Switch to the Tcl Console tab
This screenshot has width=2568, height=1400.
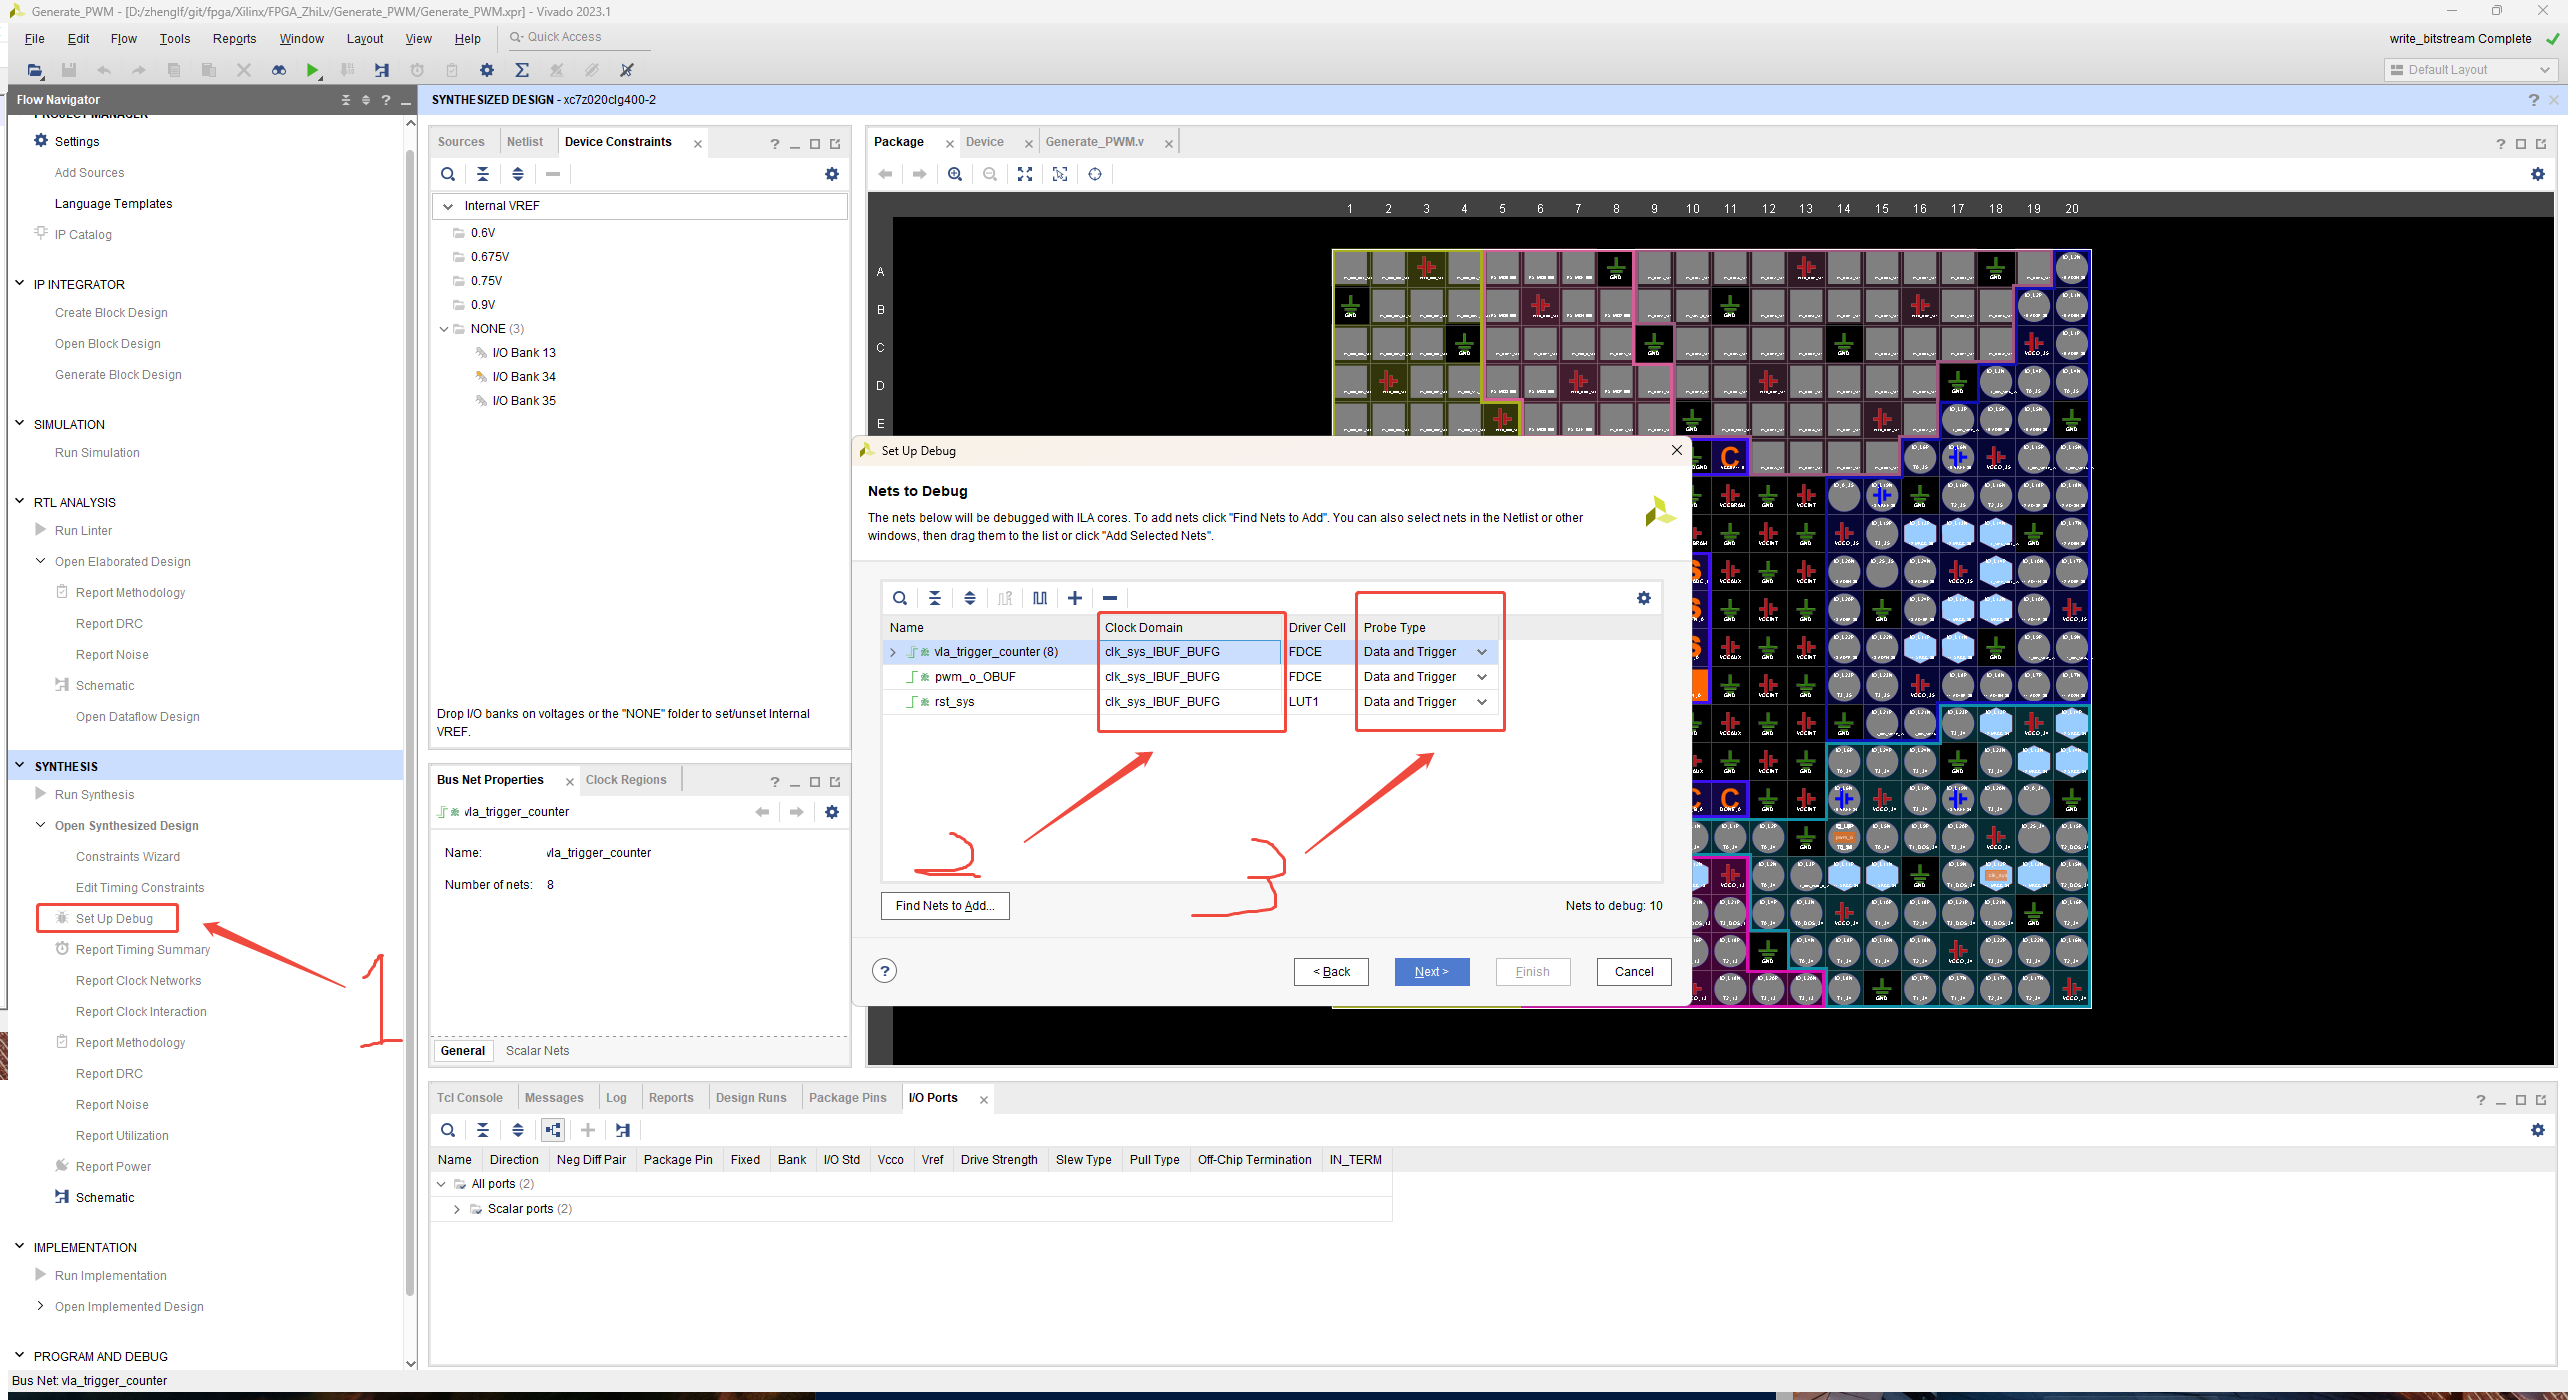point(470,1098)
